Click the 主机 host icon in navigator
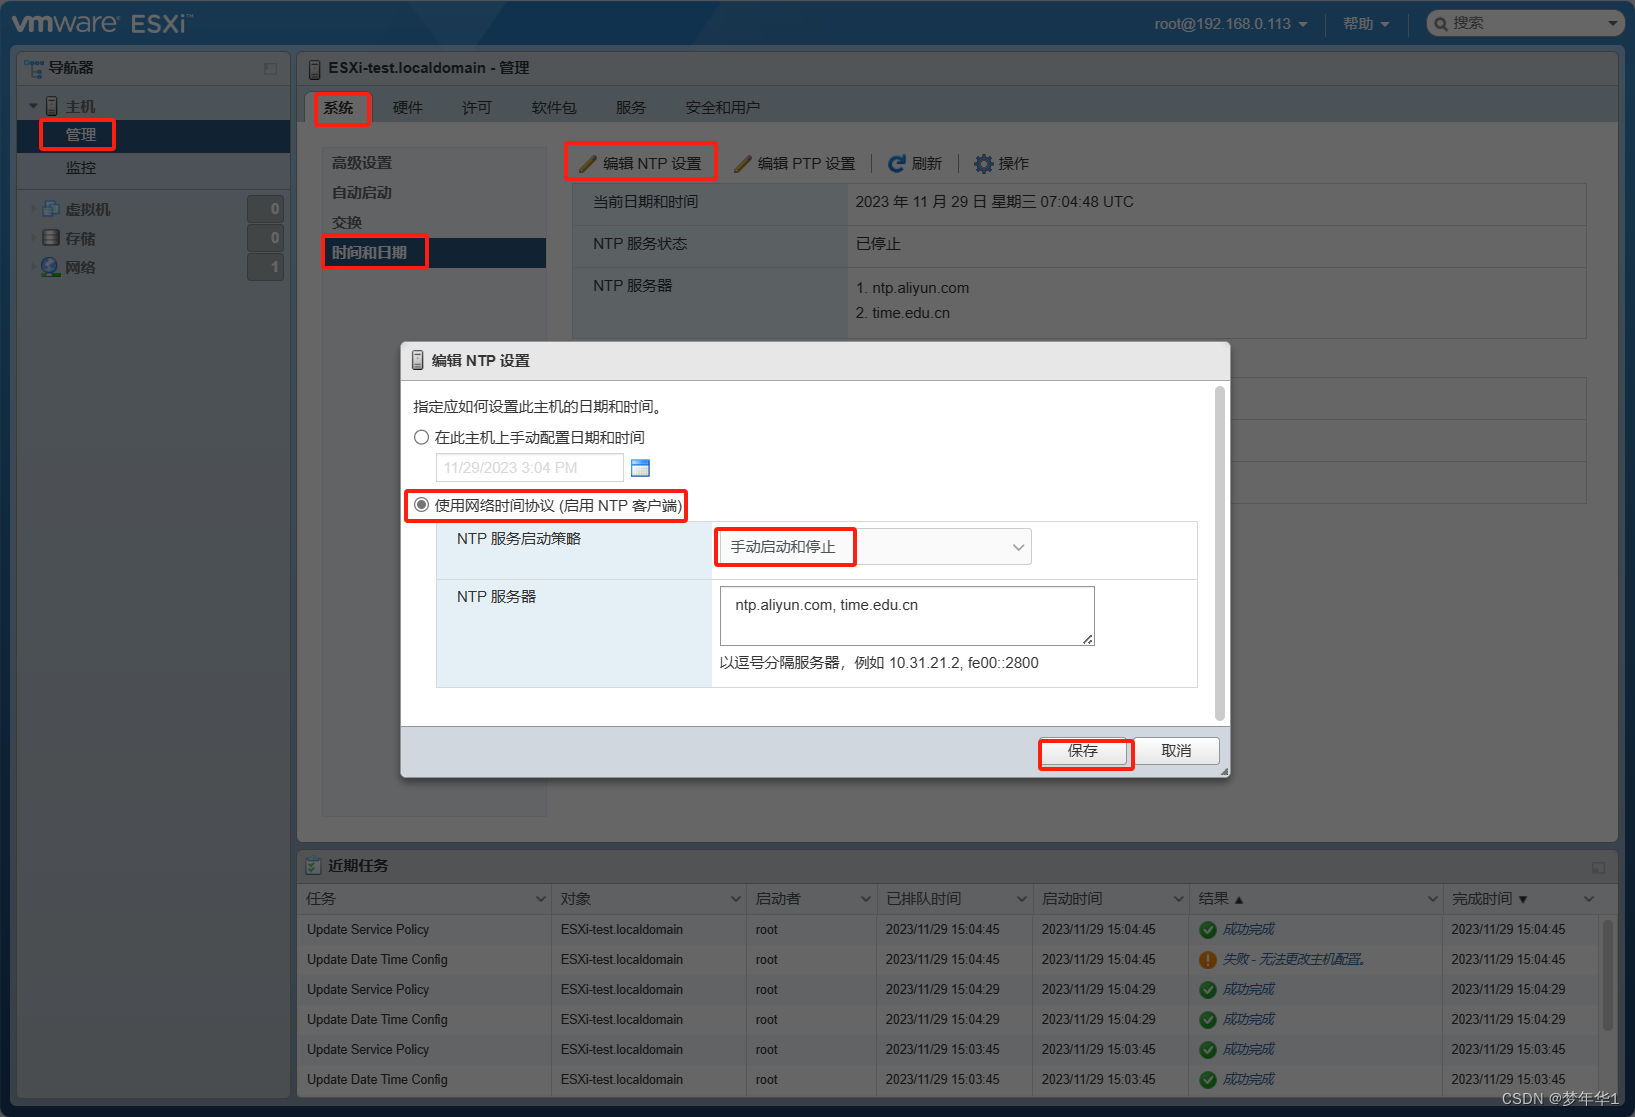The width and height of the screenshot is (1635, 1117). (51, 103)
